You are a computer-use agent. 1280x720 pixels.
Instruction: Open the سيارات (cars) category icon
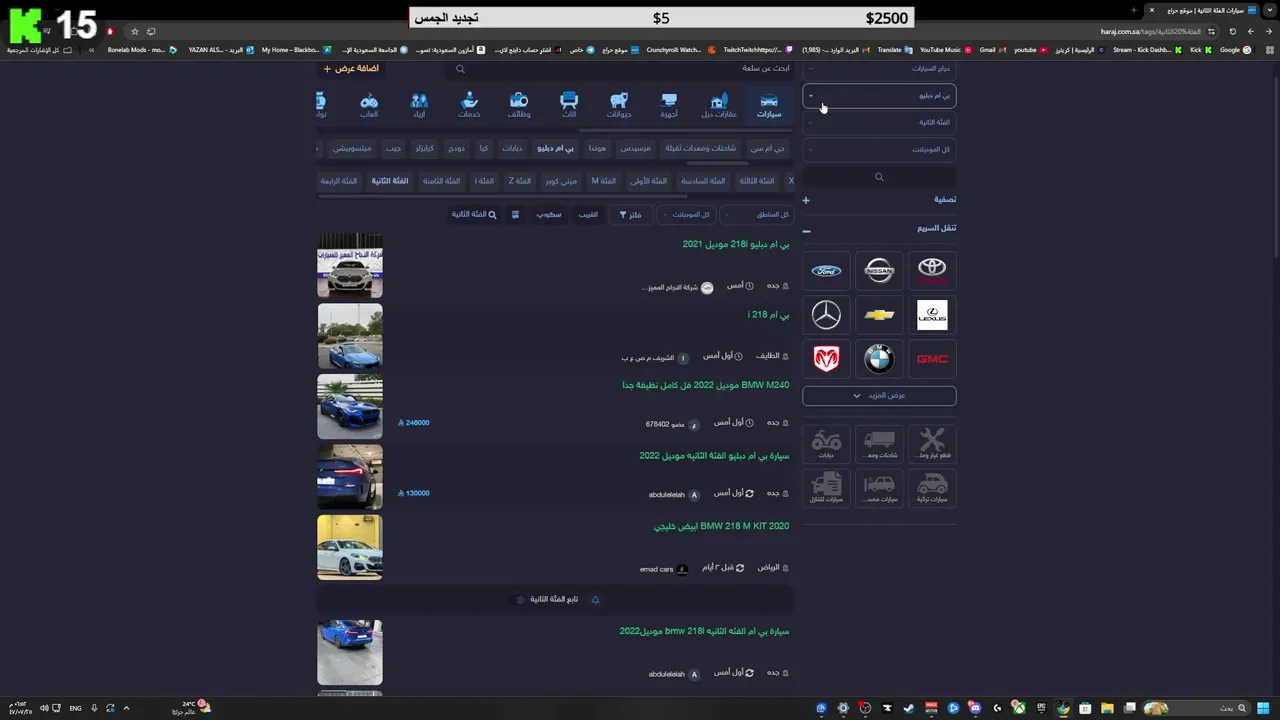(x=769, y=105)
